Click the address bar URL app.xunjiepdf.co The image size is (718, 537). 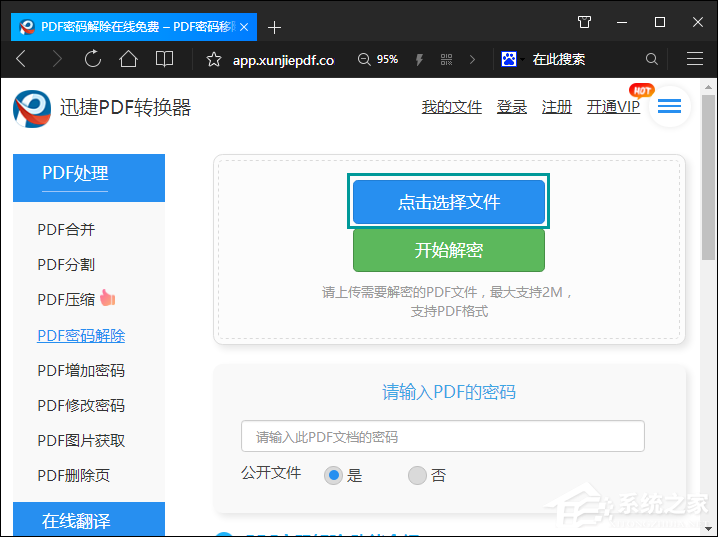(x=283, y=60)
